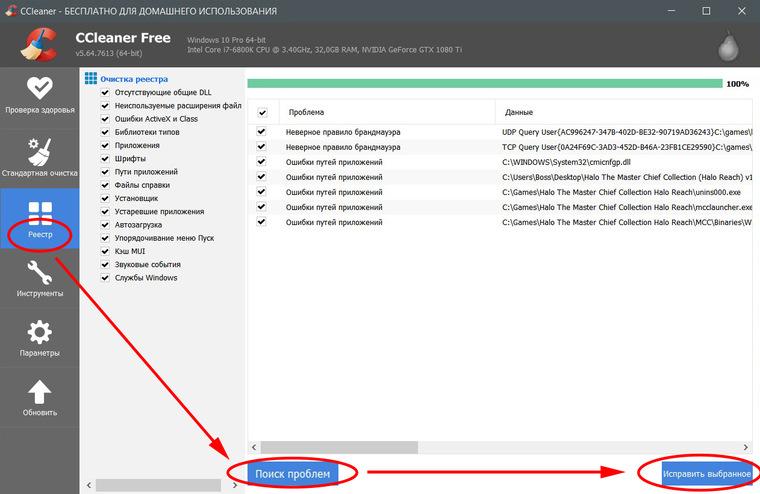Viewport: 760px width, 494px height.
Task: Open the Registry section icon
Action: click(x=40, y=214)
